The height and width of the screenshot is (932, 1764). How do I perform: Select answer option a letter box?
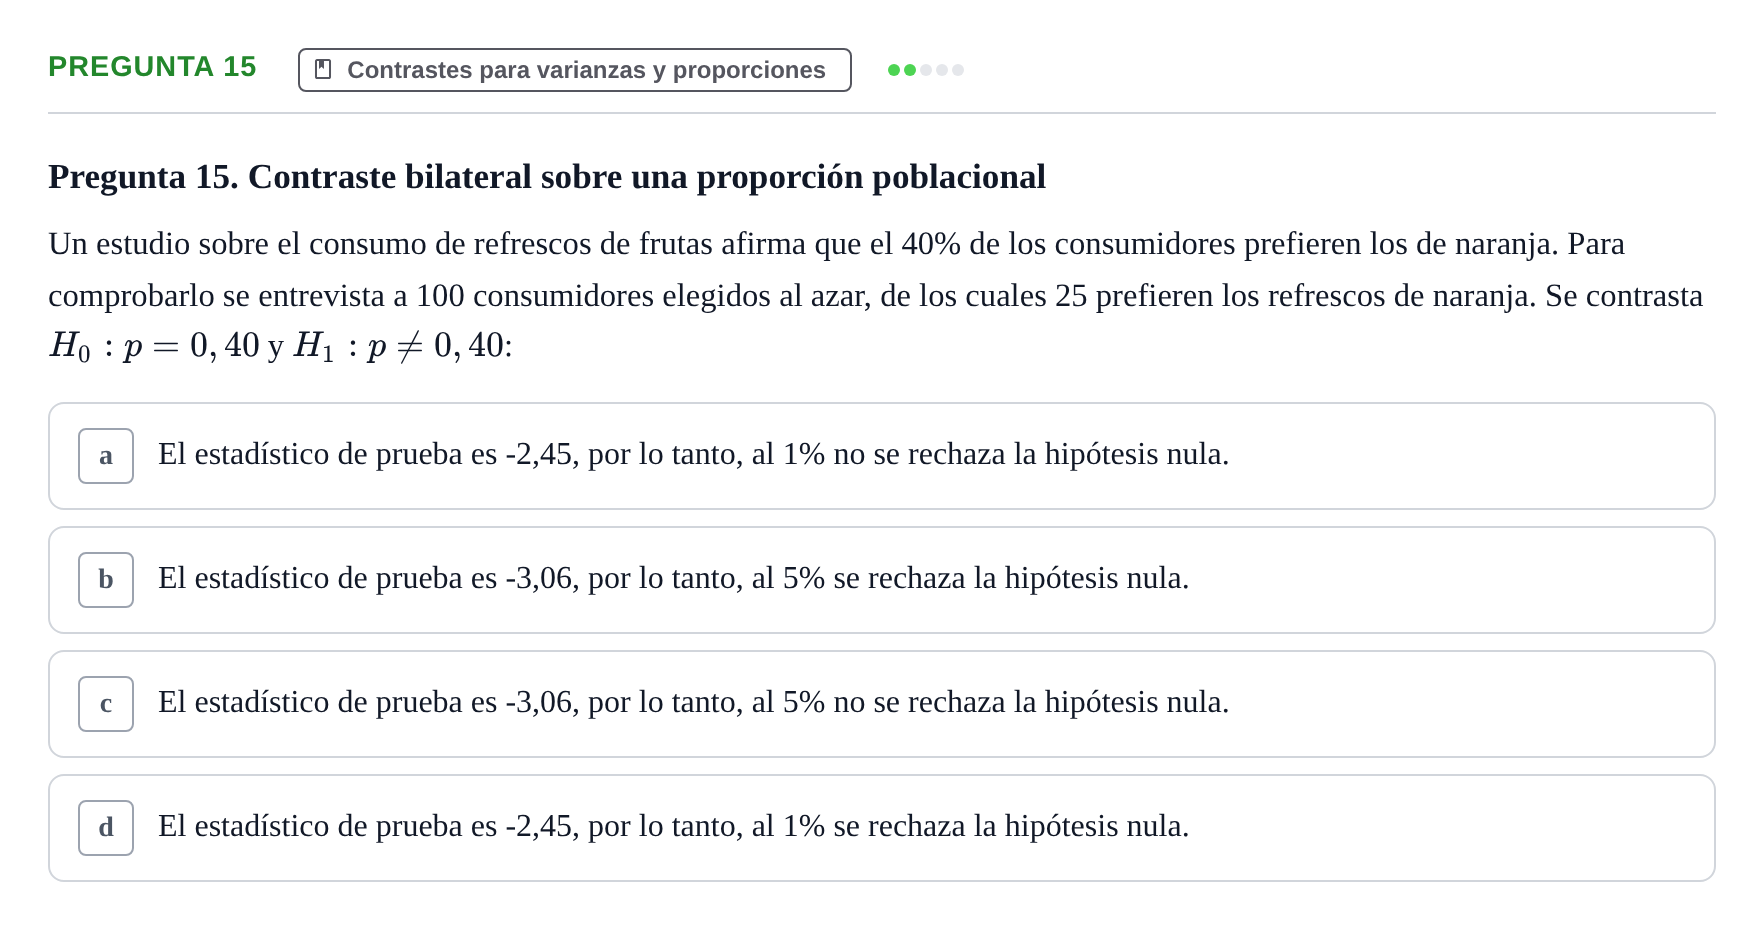click(106, 456)
